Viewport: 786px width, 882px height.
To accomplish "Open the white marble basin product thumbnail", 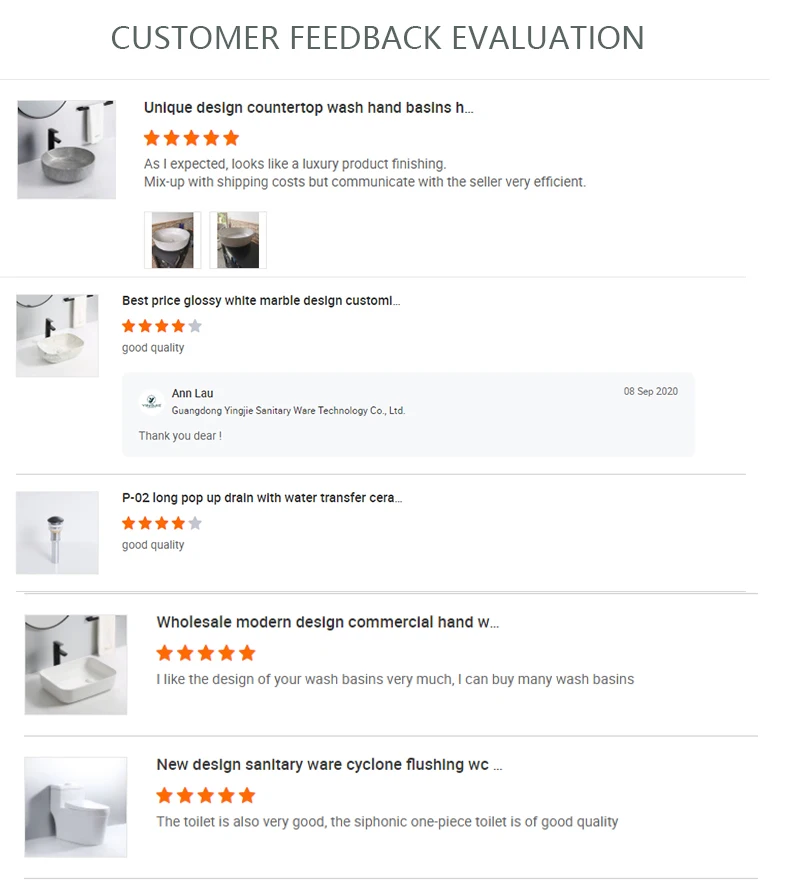I will (x=57, y=335).
